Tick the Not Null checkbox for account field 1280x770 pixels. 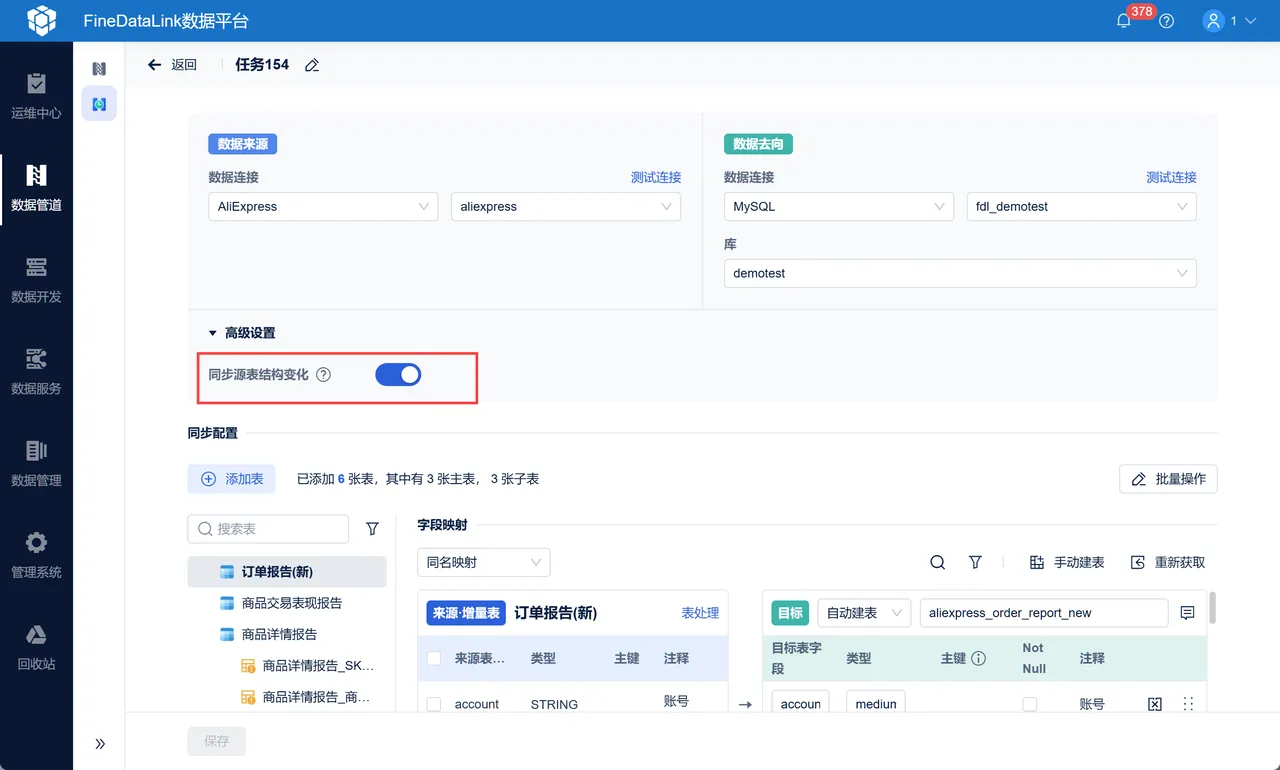coord(1030,704)
